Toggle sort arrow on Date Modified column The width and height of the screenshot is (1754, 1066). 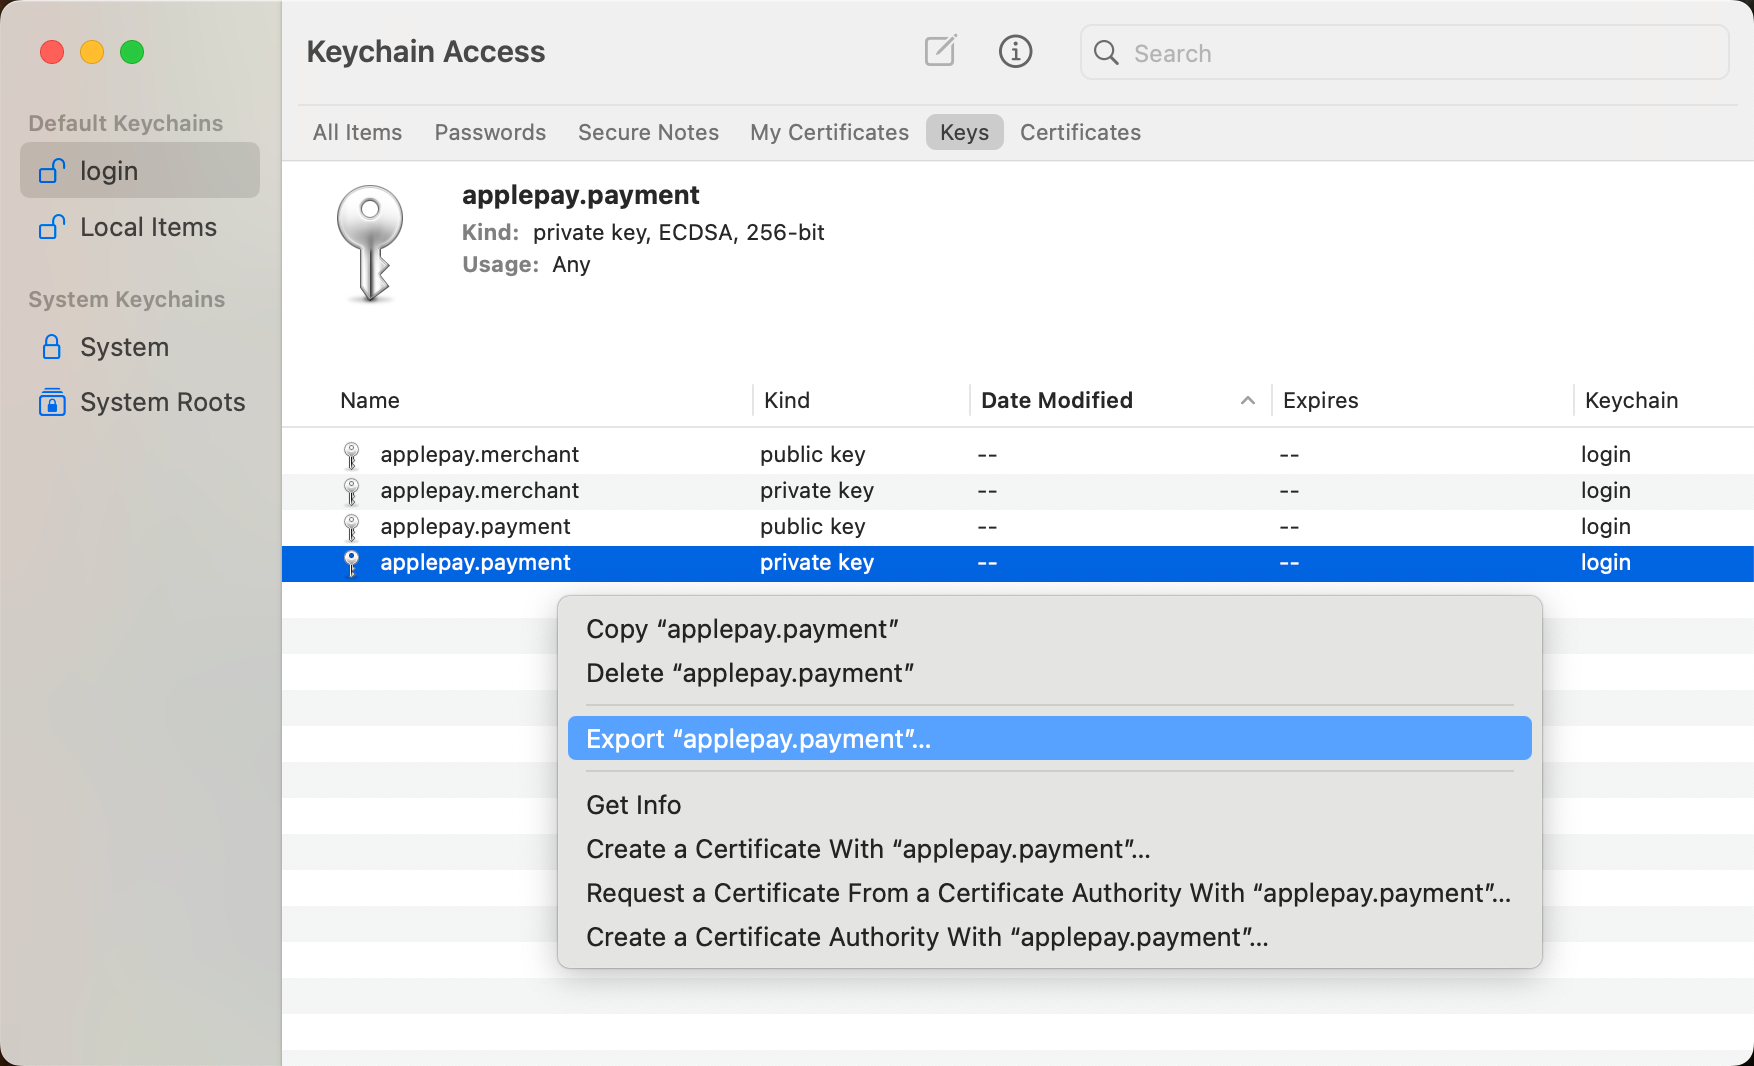[1247, 401]
